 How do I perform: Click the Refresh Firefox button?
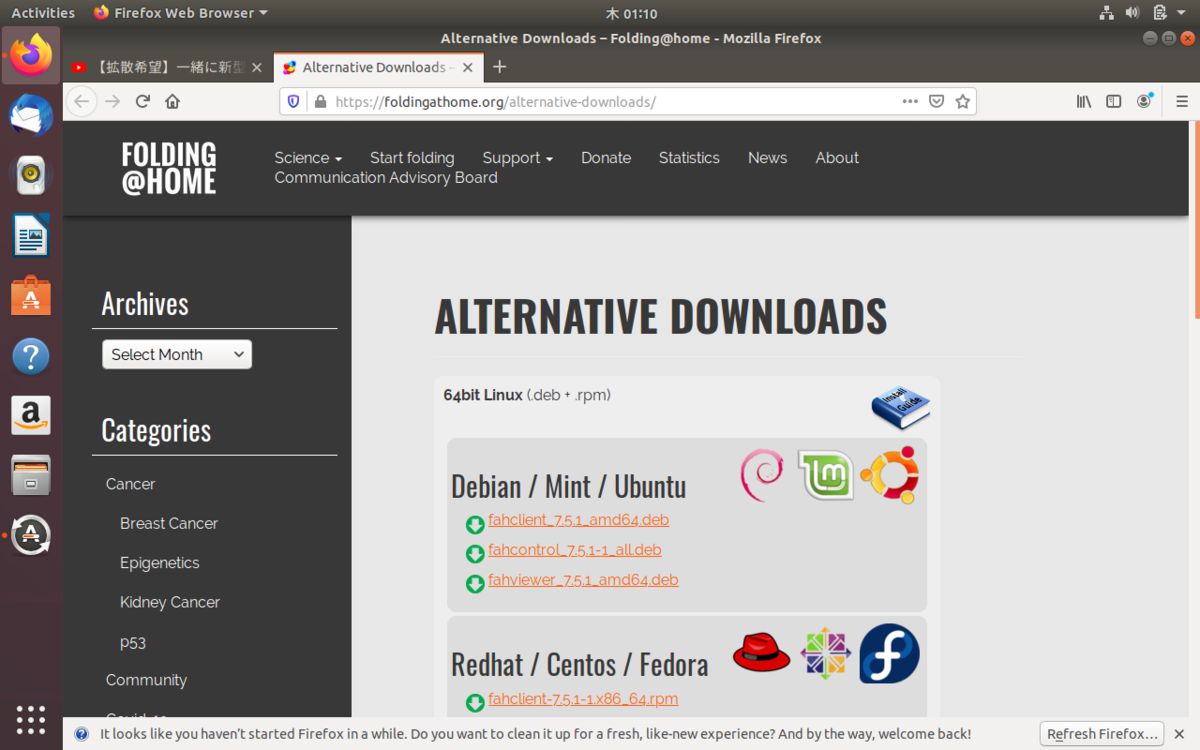point(1102,734)
